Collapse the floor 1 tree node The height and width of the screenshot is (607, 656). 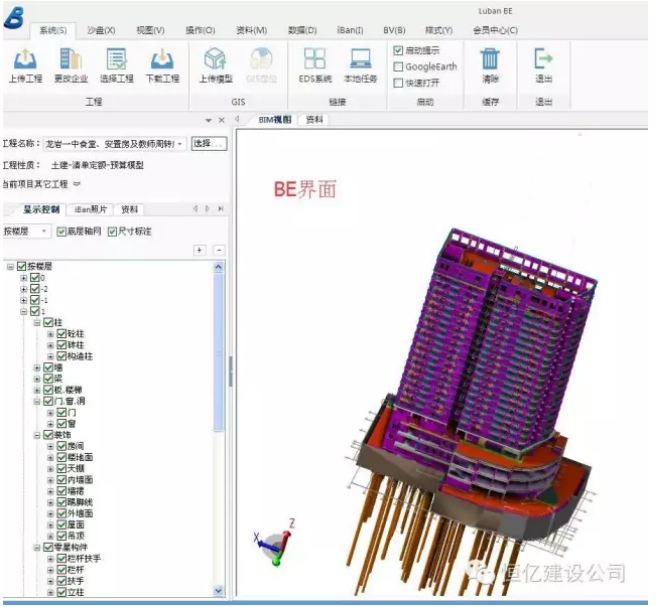point(24,312)
